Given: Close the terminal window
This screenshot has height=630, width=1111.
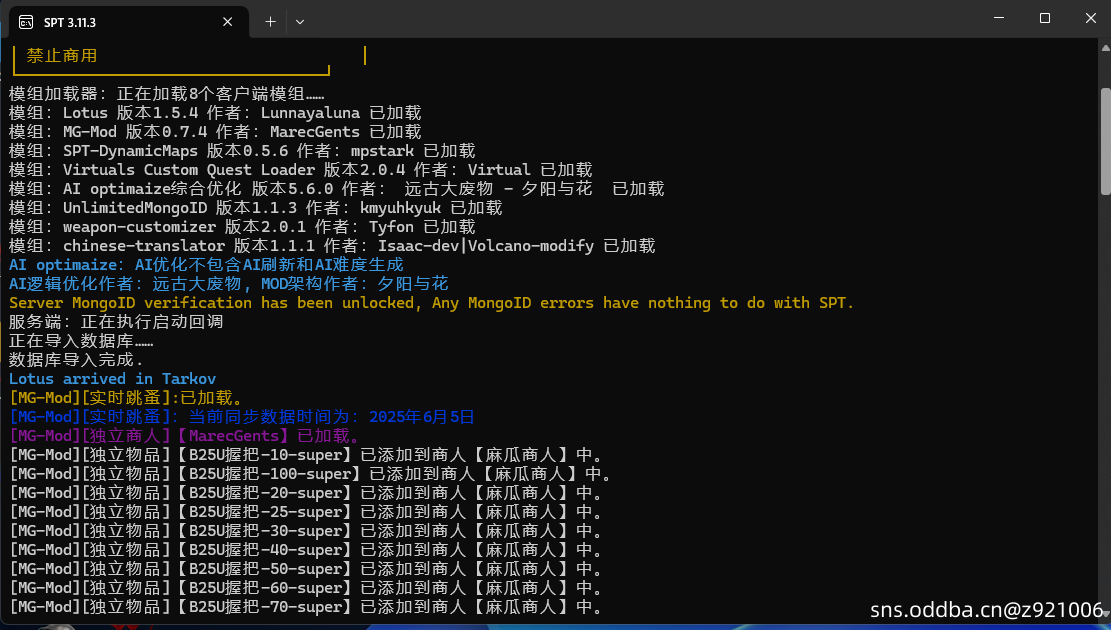Looking at the screenshot, I should pos(1090,18).
